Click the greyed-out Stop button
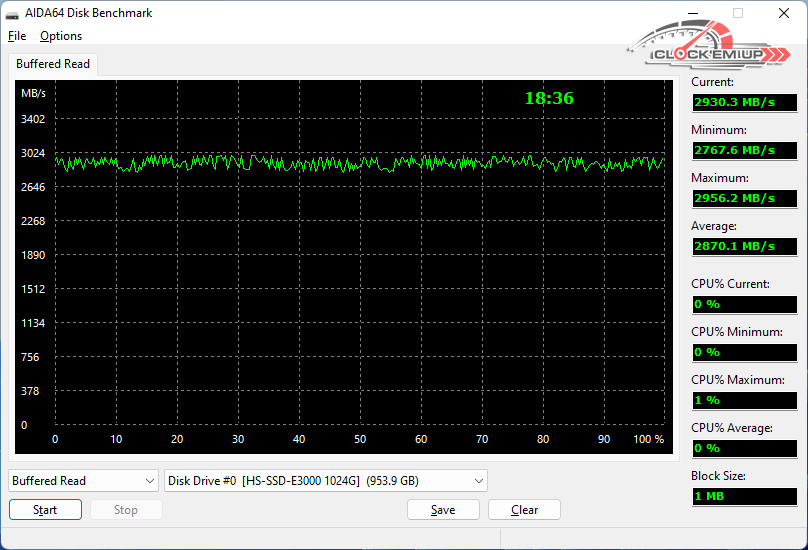 [126, 510]
